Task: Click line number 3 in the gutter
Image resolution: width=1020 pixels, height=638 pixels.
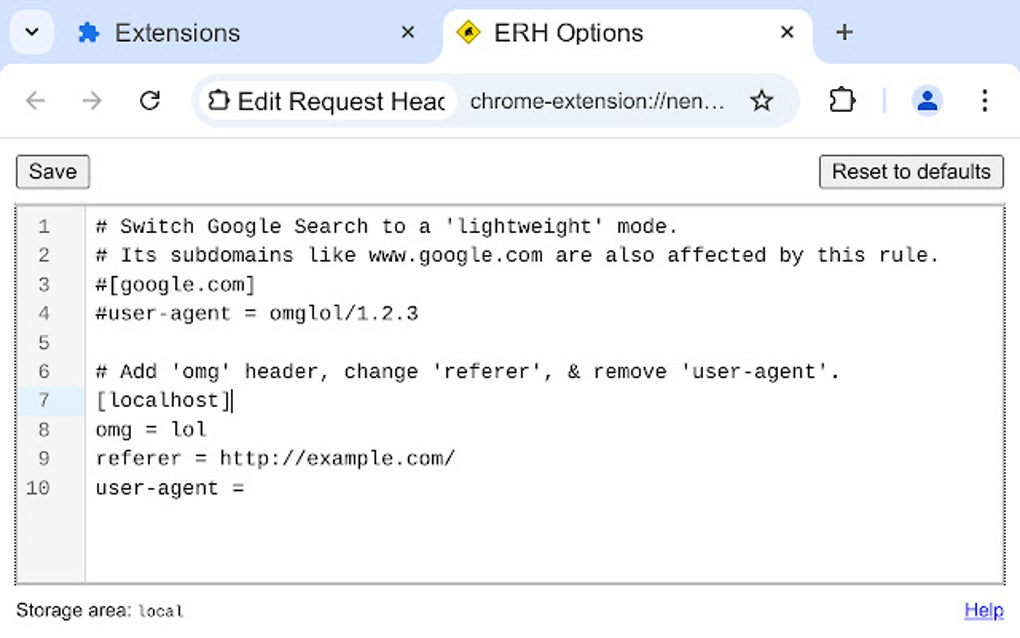Action: (x=44, y=285)
